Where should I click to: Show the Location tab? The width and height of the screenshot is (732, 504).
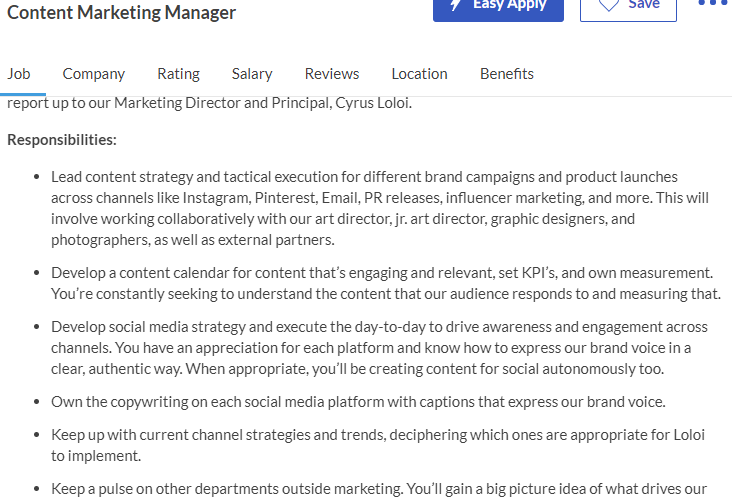(420, 74)
